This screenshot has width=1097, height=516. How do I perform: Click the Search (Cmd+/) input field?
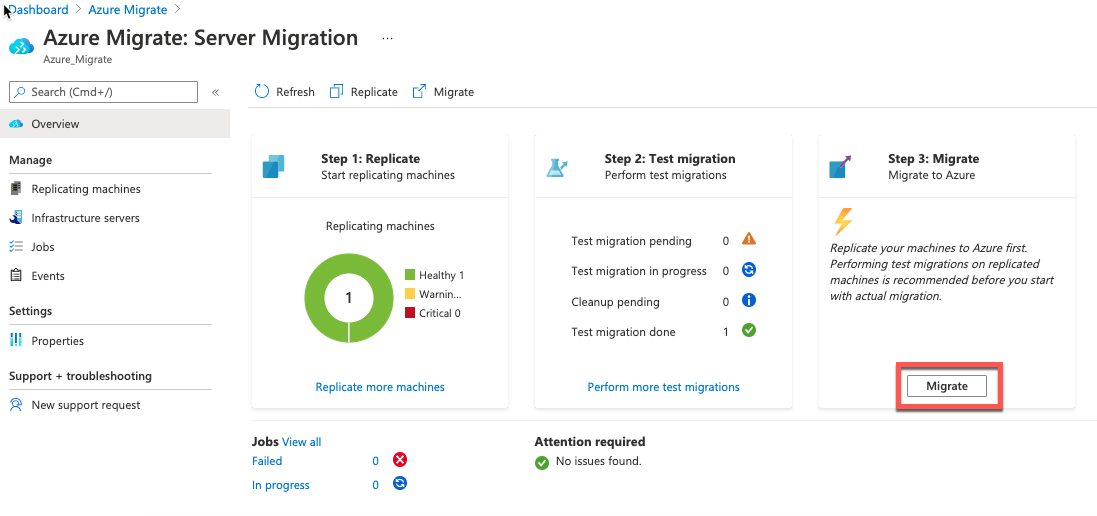[x=104, y=92]
